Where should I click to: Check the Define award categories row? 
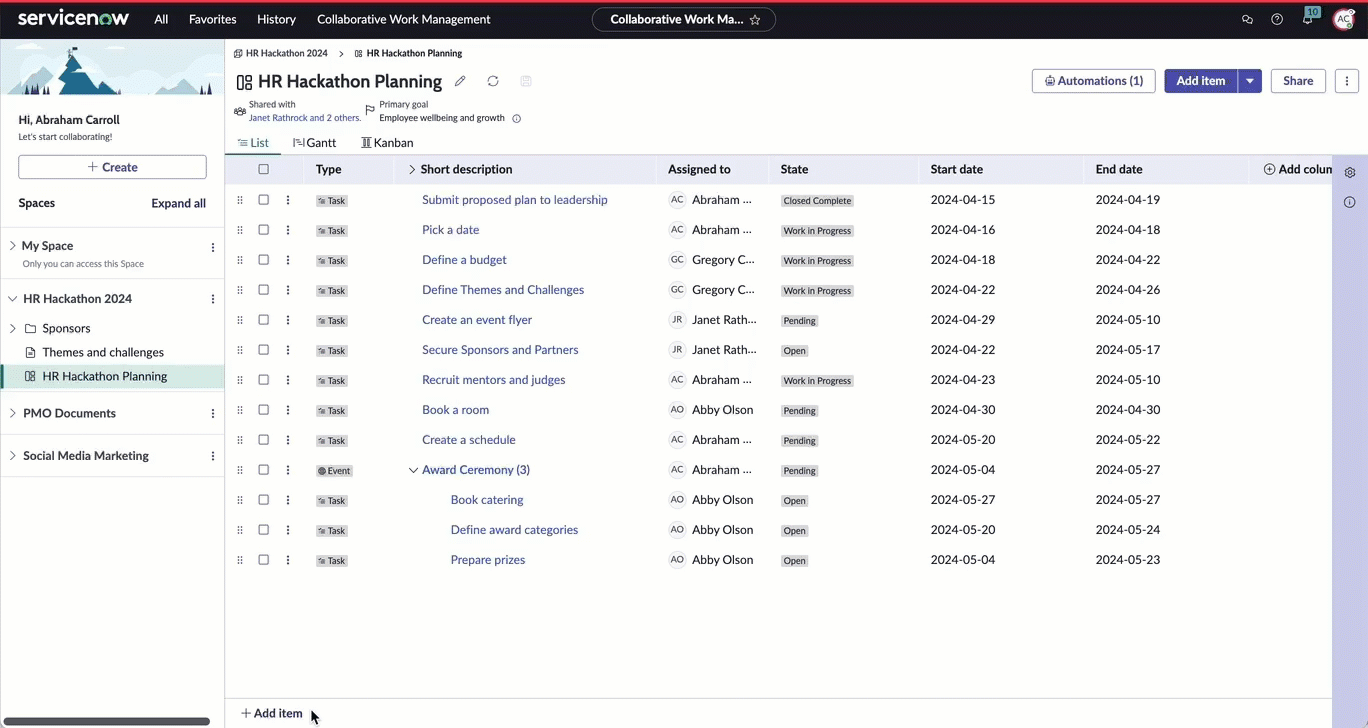[264, 530]
